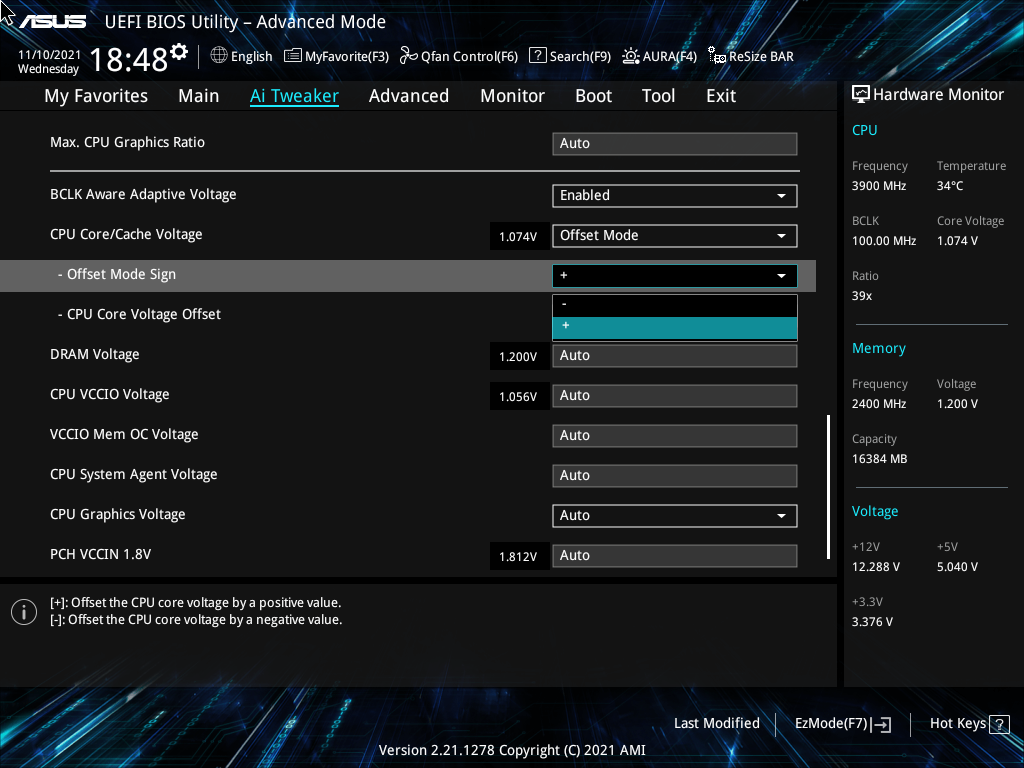Screen dimensions: 1024x768
Task: Open the Hot Keys question icon
Action: (999, 724)
